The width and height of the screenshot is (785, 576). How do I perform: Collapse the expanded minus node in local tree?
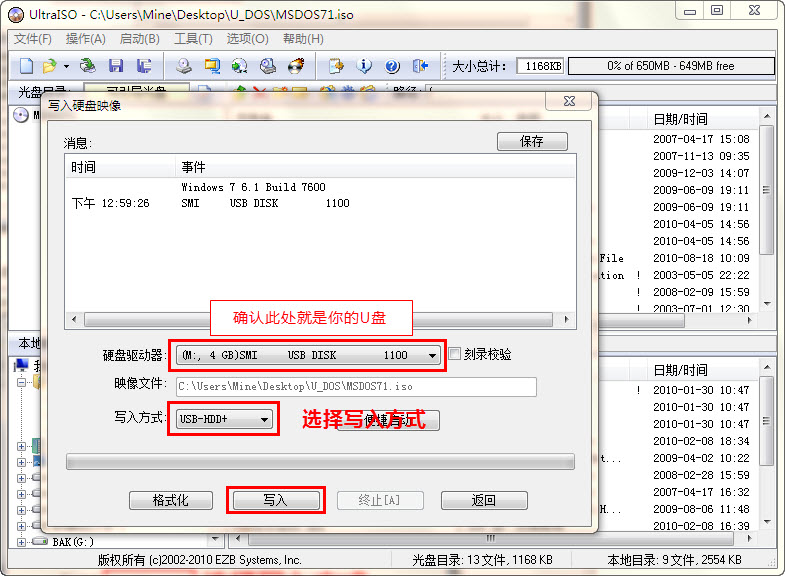coord(21,382)
